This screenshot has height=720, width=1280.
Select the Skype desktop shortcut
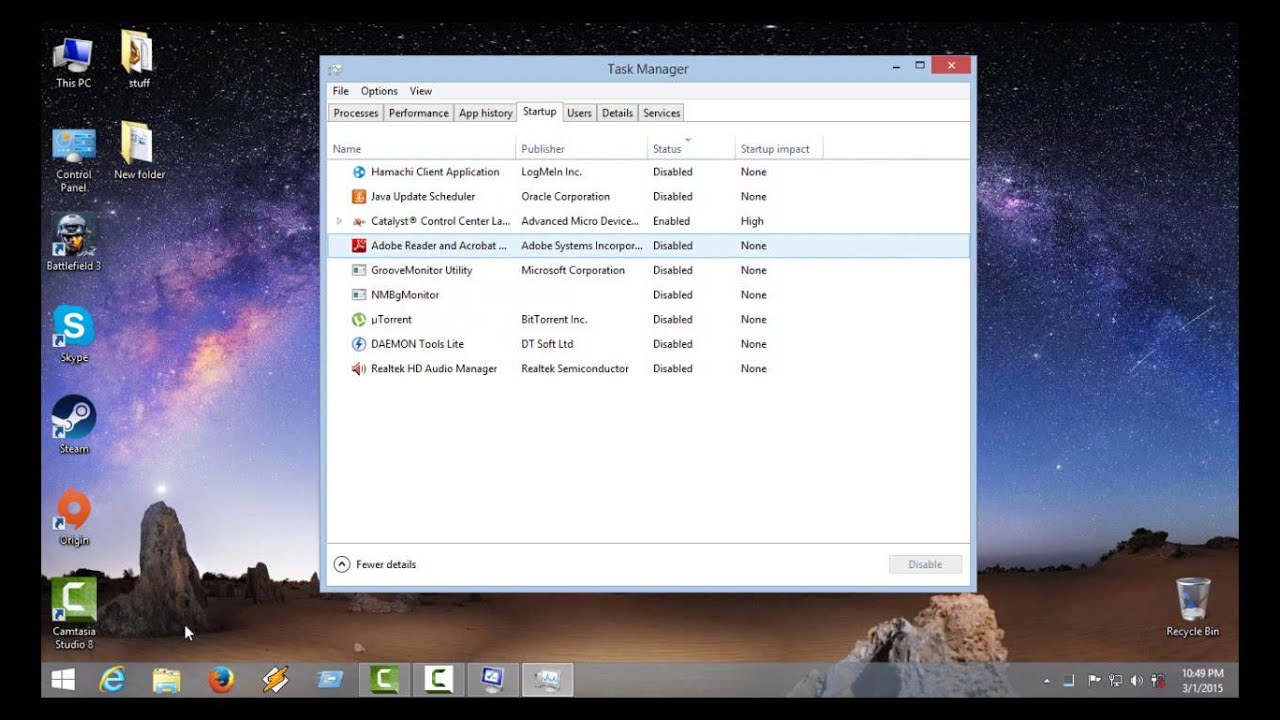pos(74,334)
